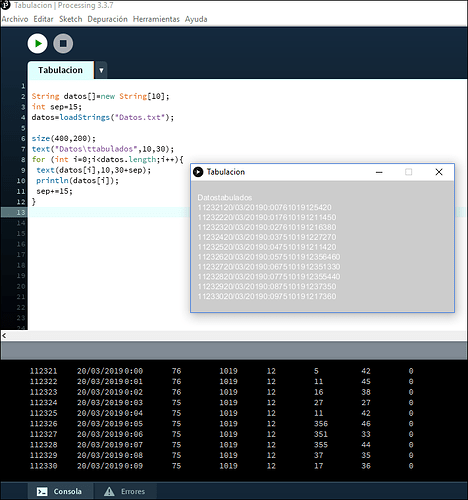Open the Editar menu

coord(43,19)
